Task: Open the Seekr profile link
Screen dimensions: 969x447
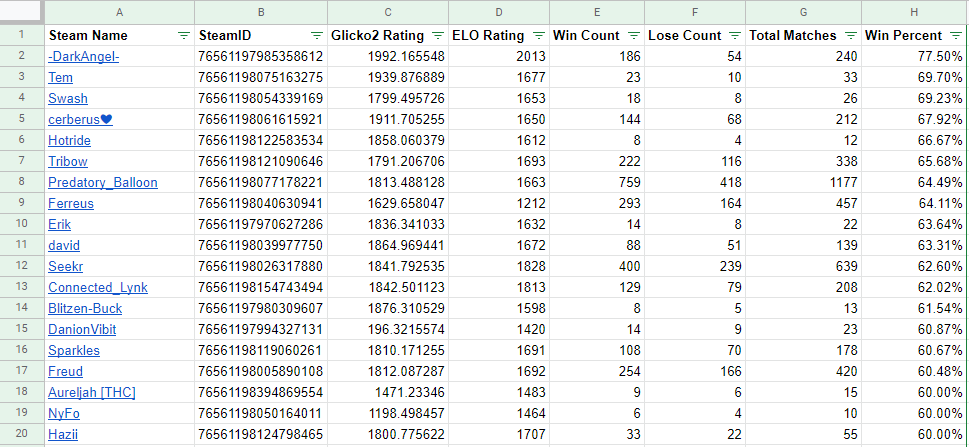Action: [x=66, y=266]
